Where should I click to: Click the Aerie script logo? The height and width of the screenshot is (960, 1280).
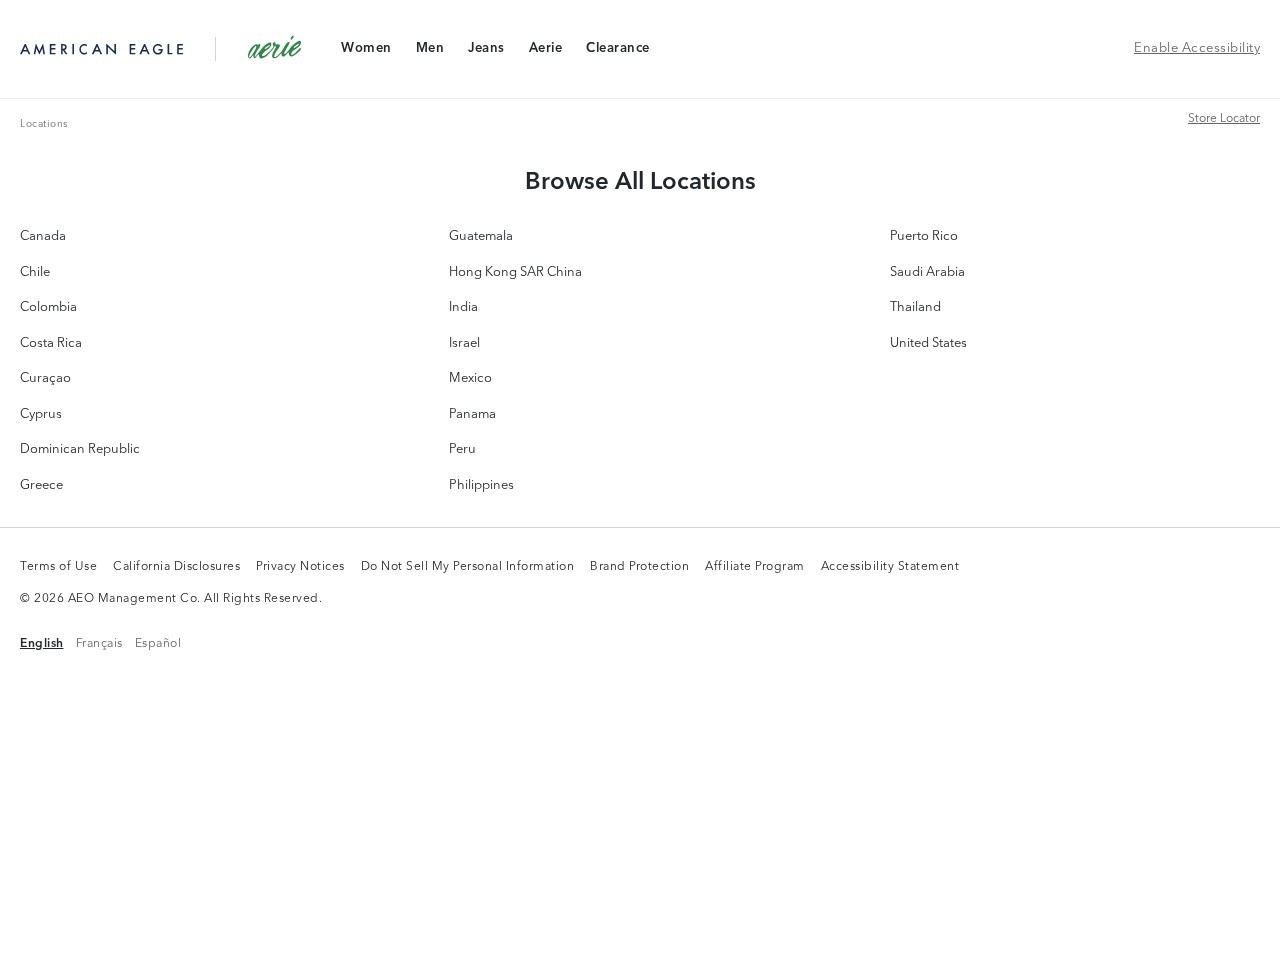click(x=275, y=48)
